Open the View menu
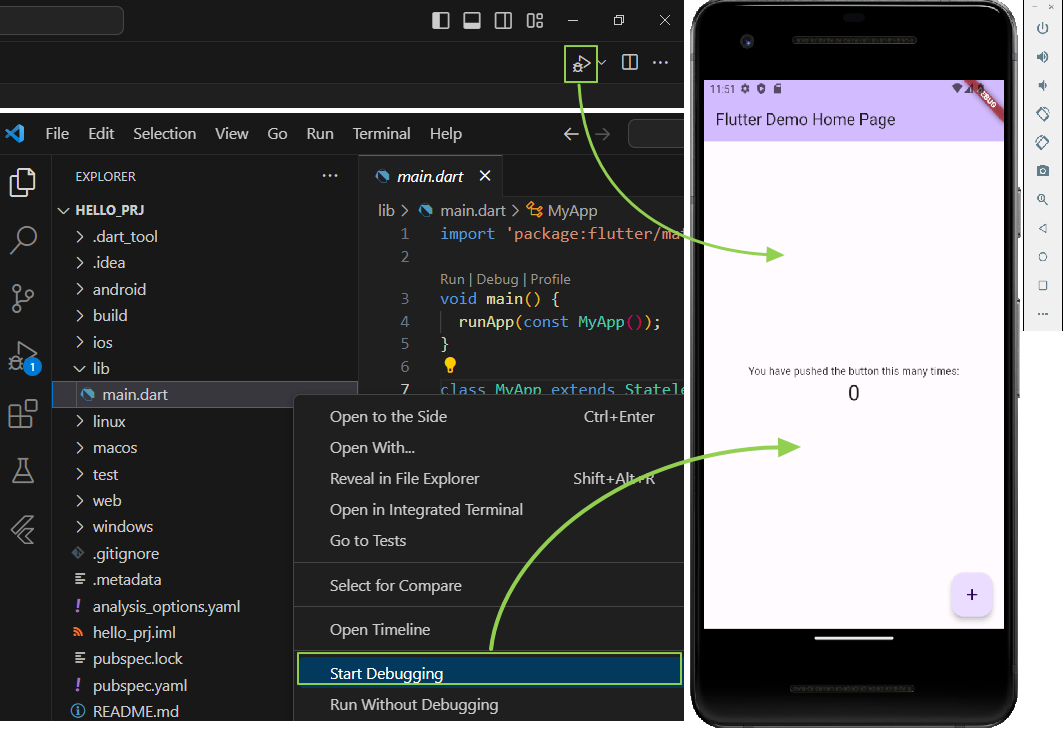Screen dimensions: 1064x729 231,134
